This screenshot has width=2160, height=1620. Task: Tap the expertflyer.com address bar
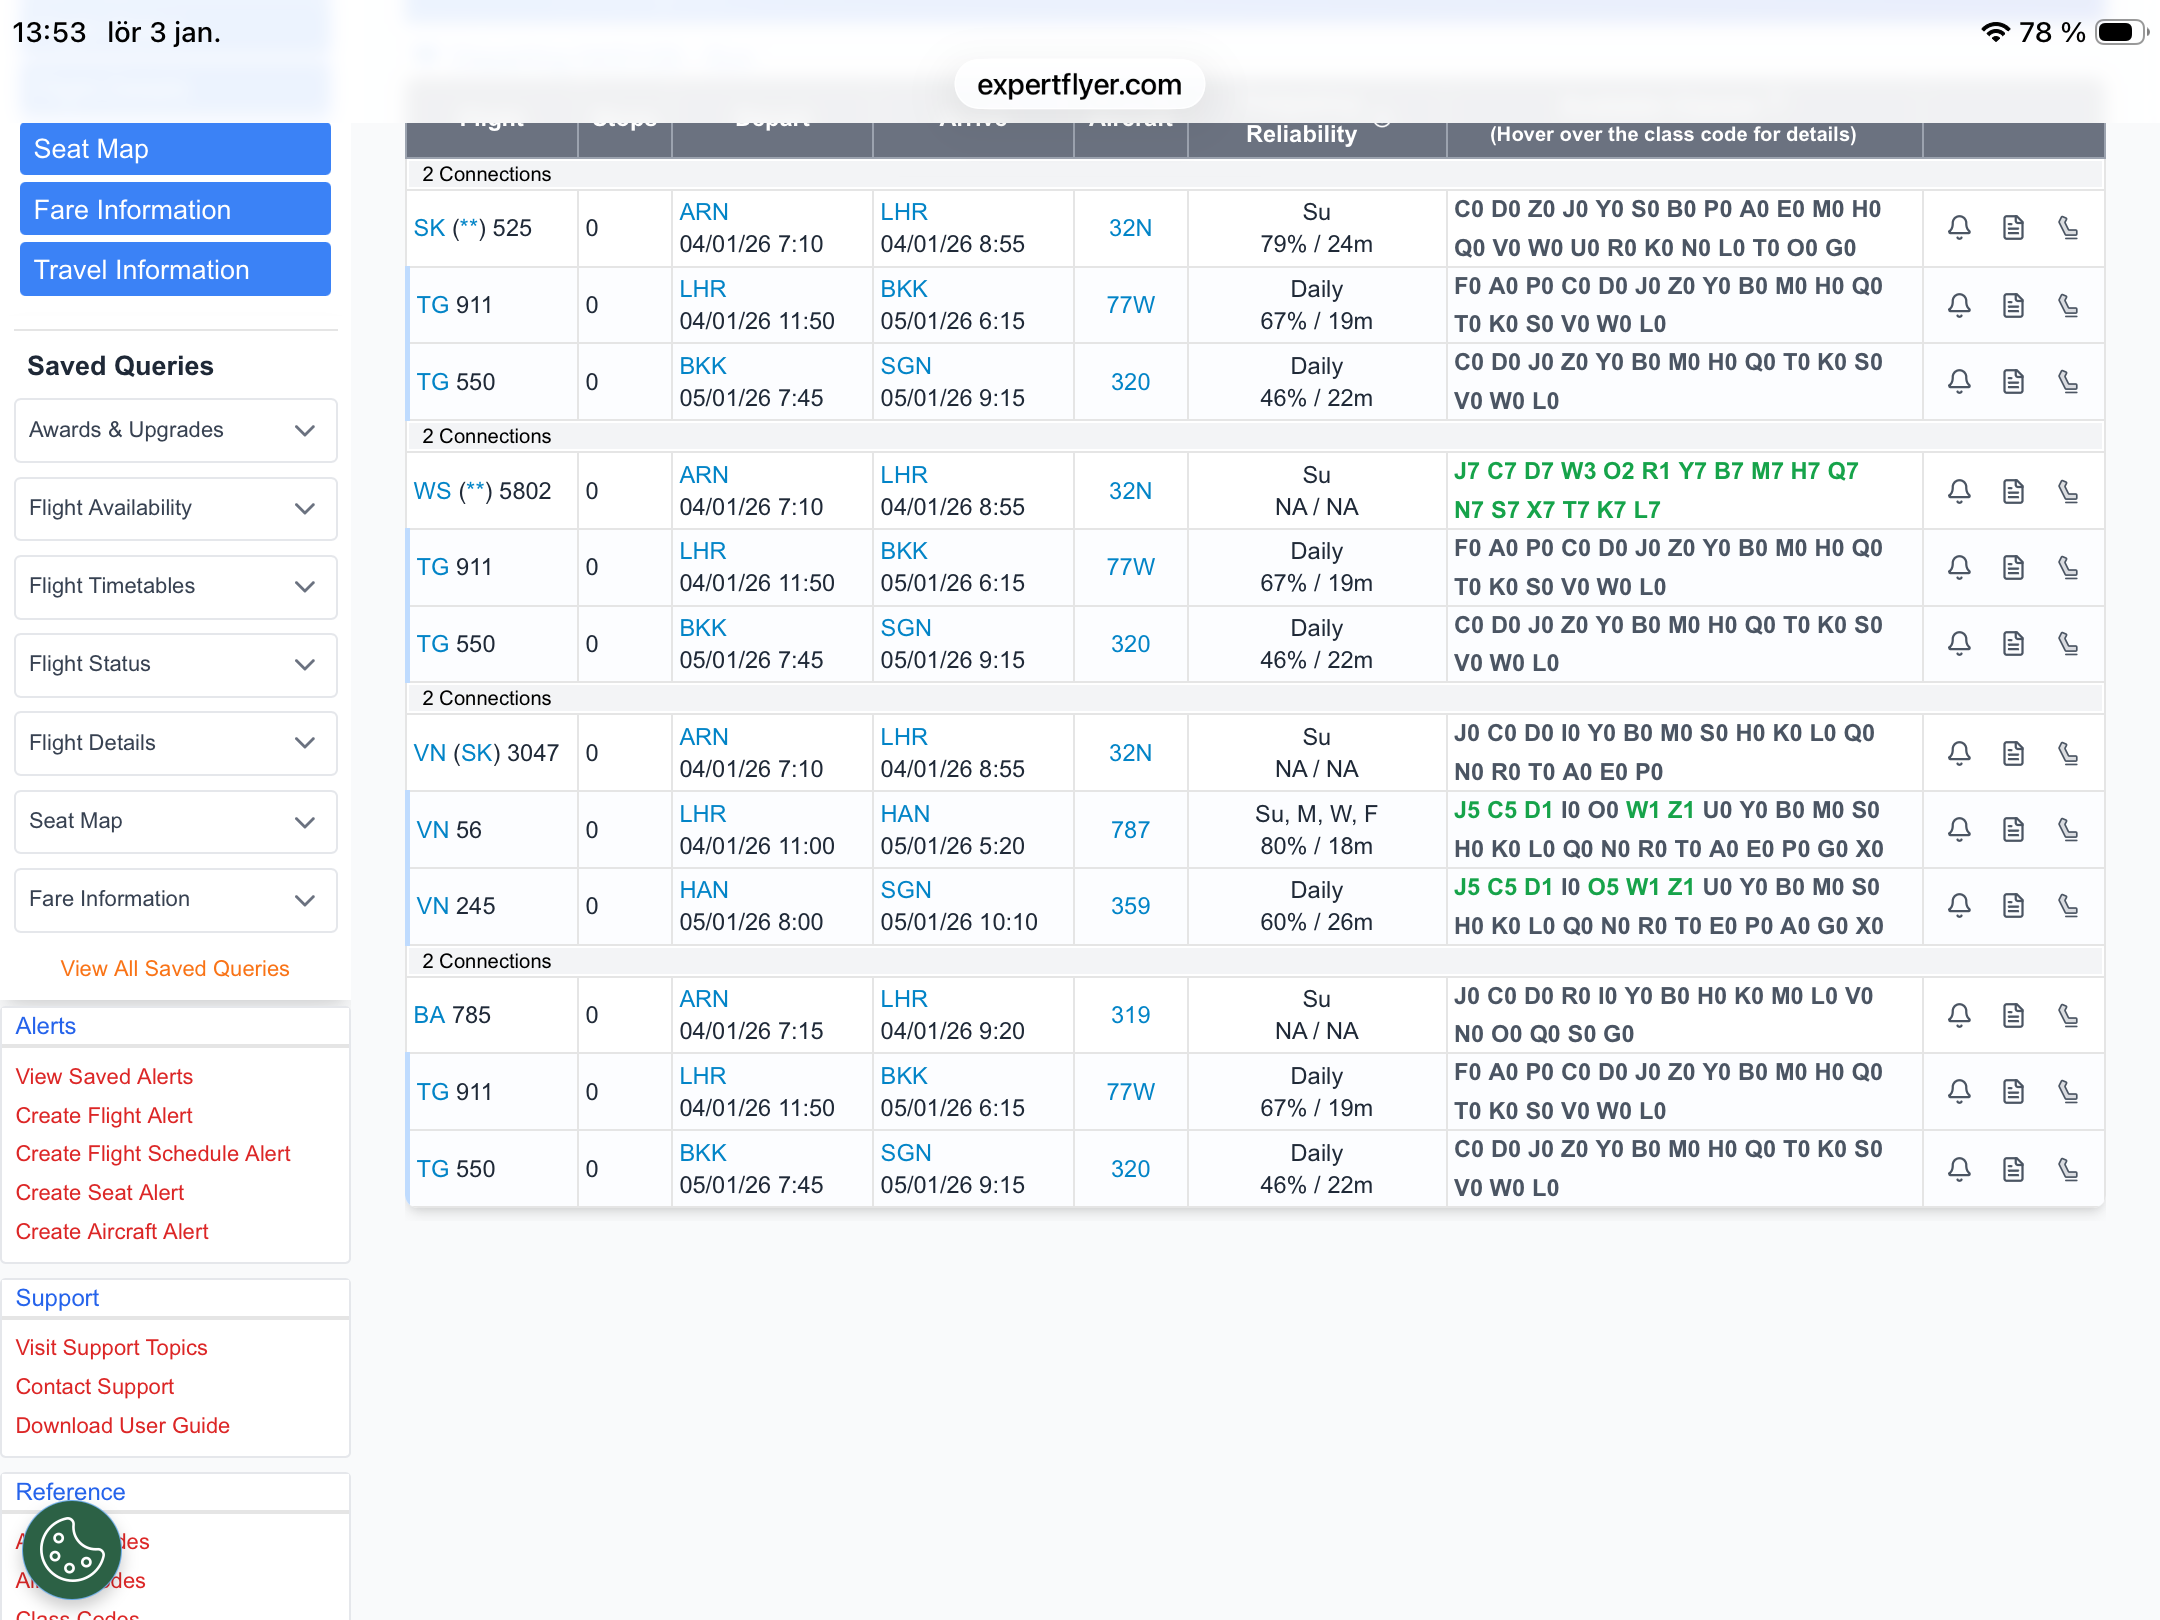[x=1079, y=85]
